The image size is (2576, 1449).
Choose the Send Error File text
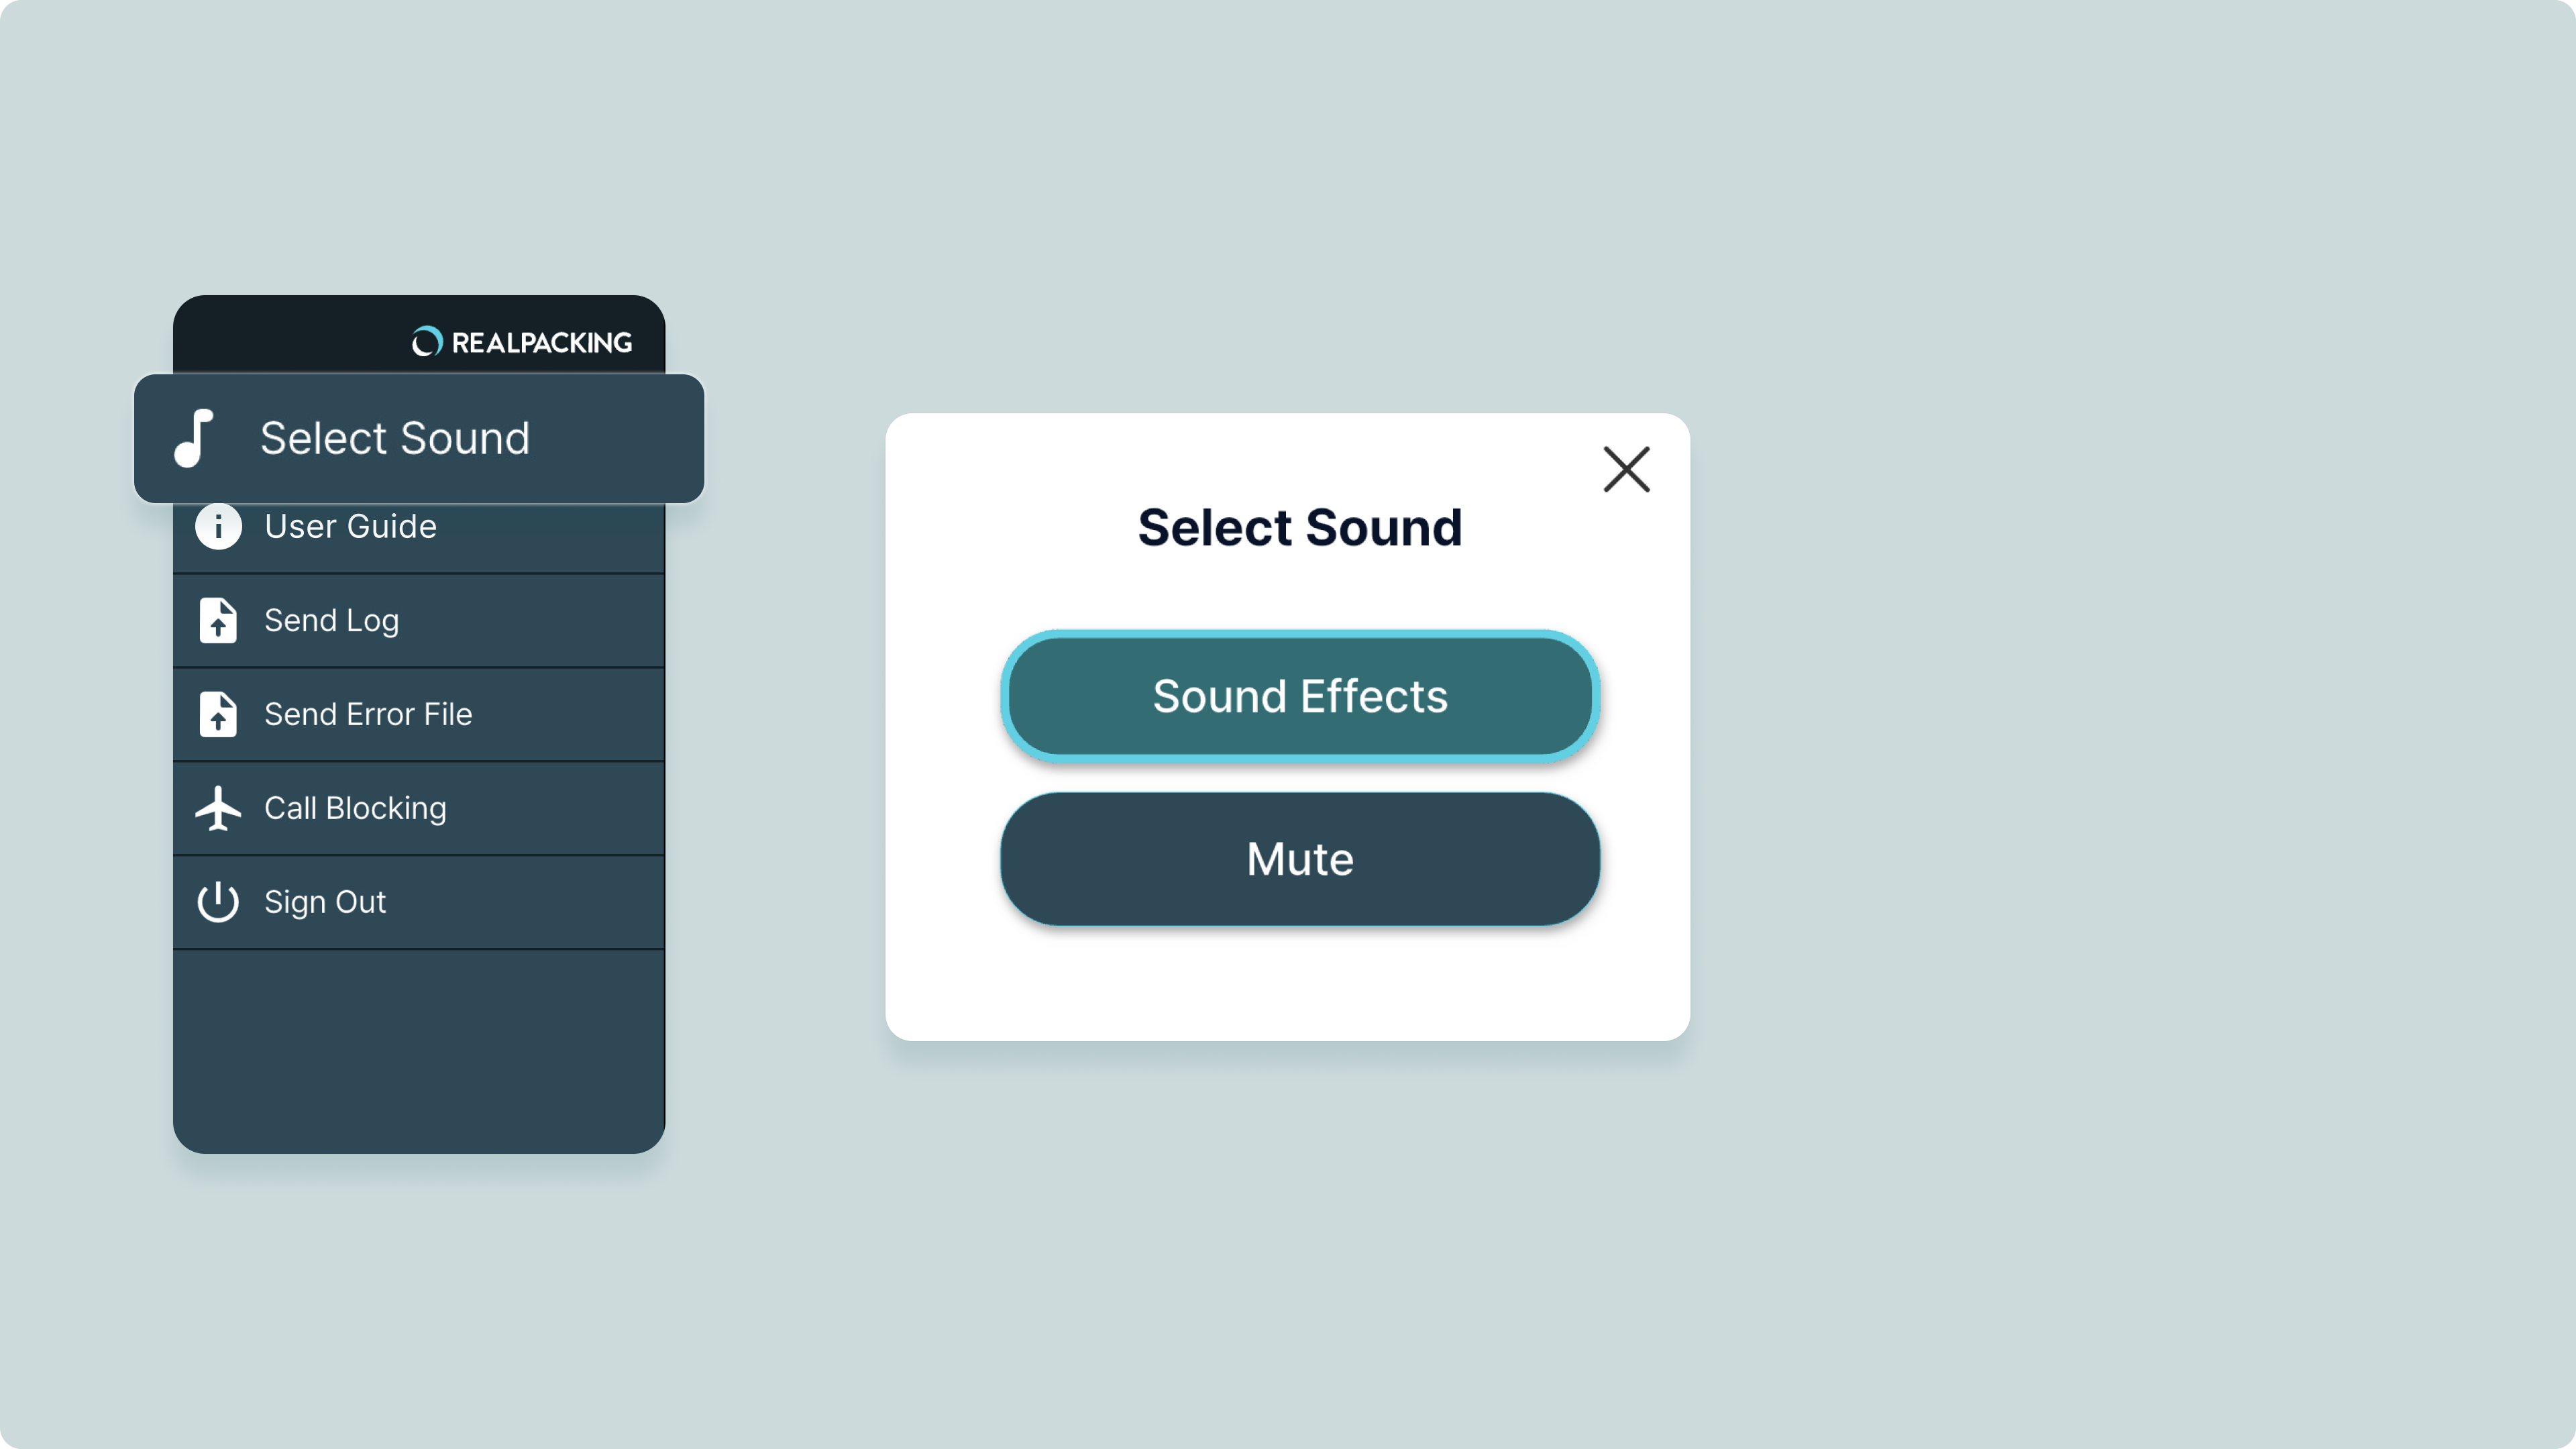coord(368,714)
